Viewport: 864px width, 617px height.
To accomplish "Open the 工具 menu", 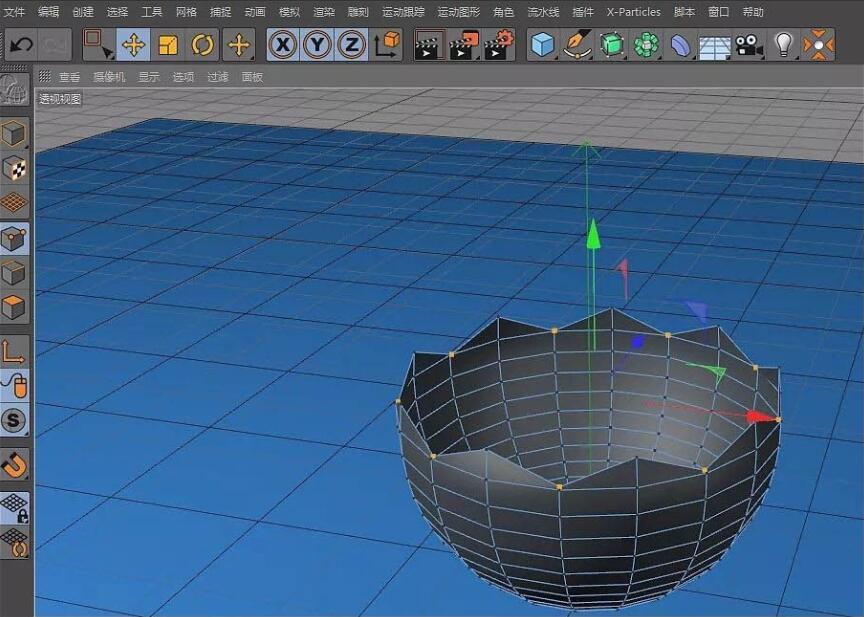I will [x=152, y=12].
